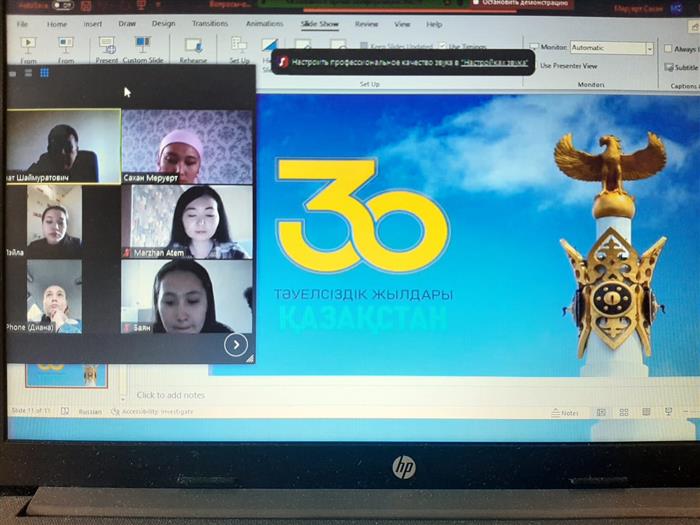Toggle the Use Timings checkbox
Viewport: 700px width, 525px height.
[x=441, y=46]
